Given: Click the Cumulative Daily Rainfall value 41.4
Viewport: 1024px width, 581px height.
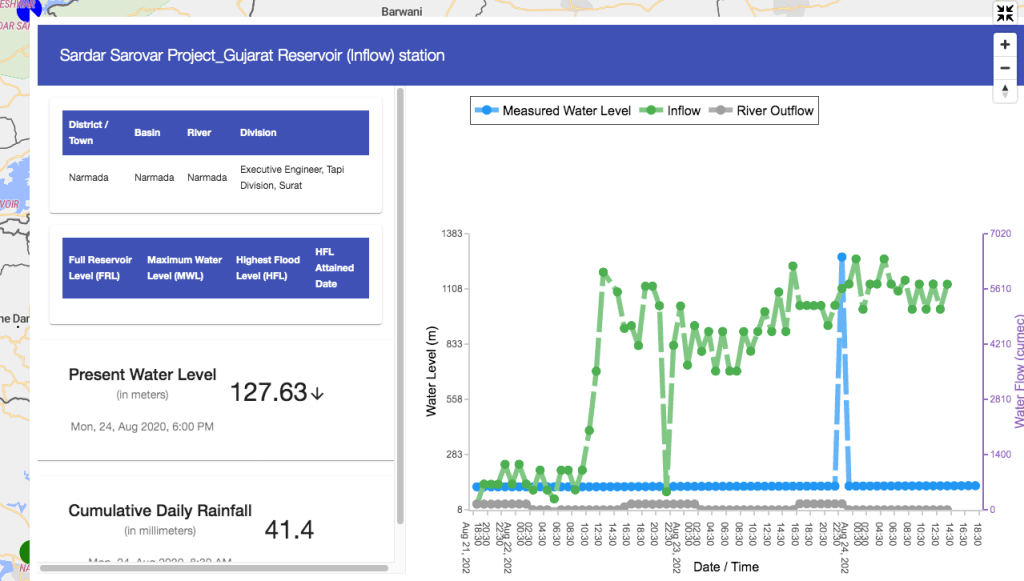Looking at the screenshot, I should 289,529.
